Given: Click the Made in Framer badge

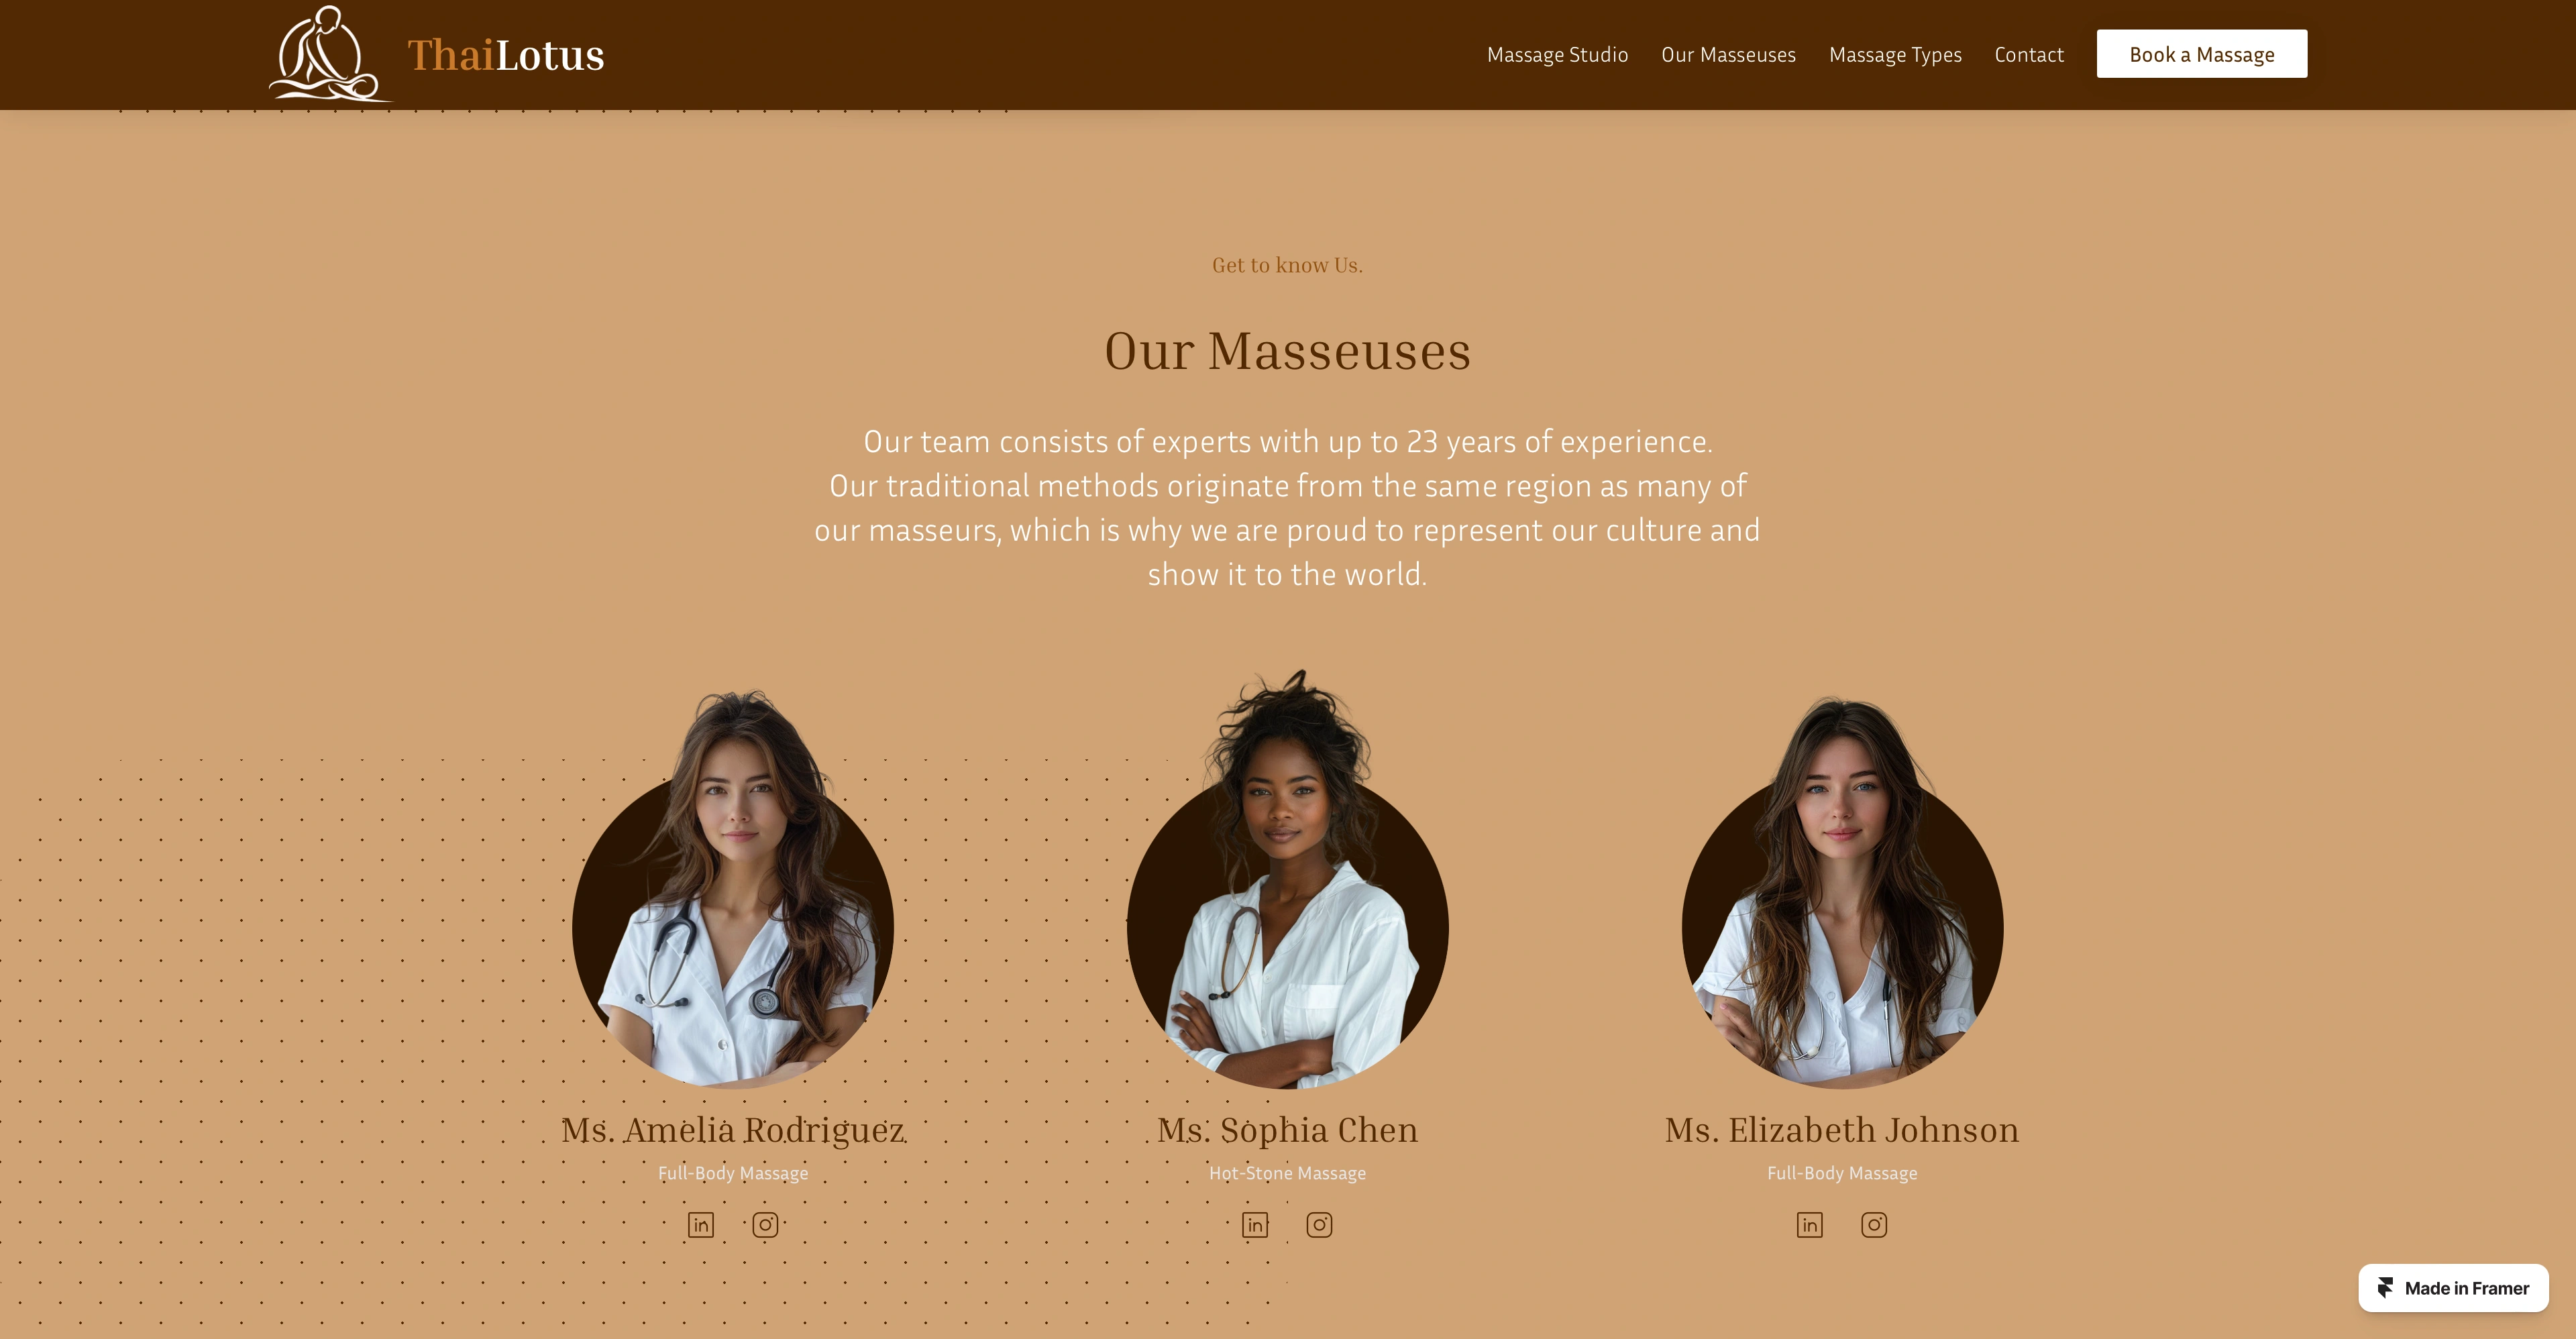Looking at the screenshot, I should (x=2453, y=1288).
